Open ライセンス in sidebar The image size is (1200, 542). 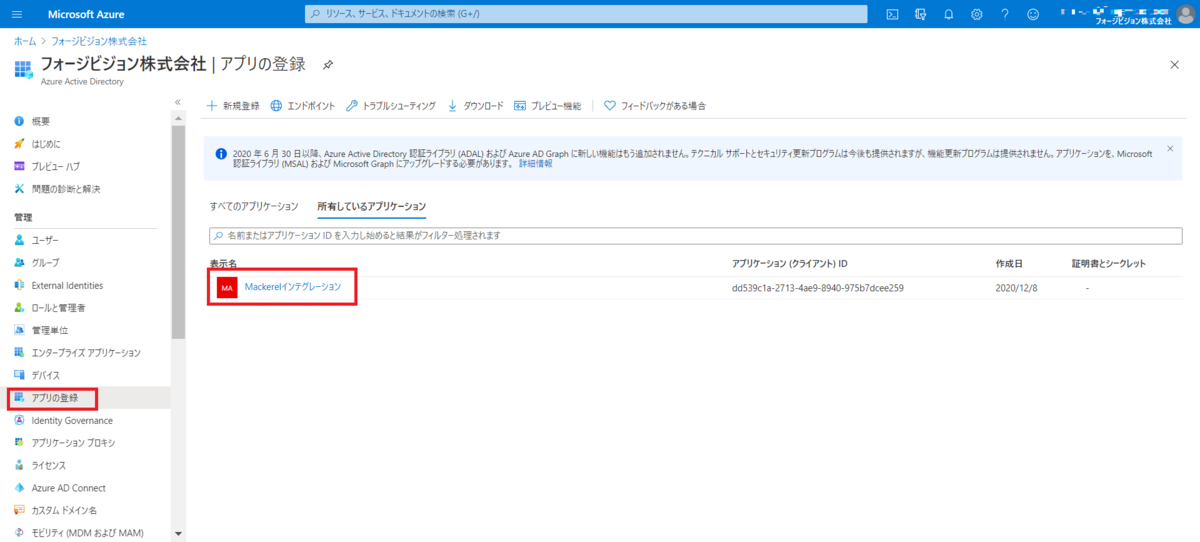(x=49, y=466)
